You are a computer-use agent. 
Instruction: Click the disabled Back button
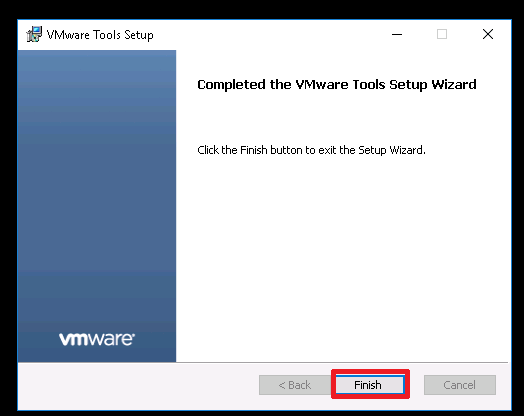pos(294,385)
